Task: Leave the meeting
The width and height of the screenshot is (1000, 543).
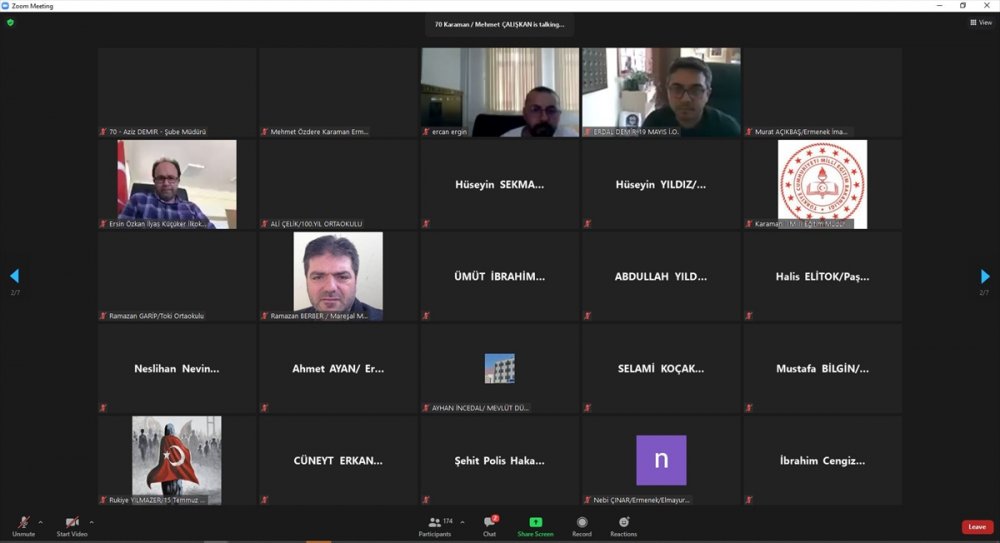Action: (976, 527)
